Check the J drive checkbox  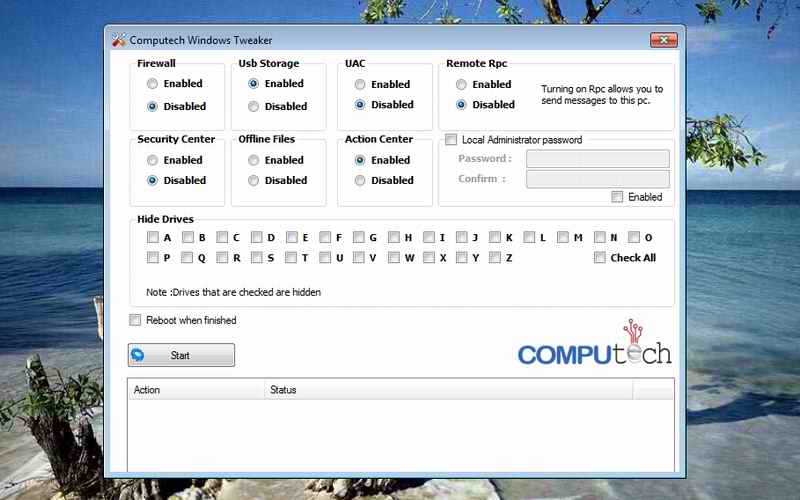(462, 237)
